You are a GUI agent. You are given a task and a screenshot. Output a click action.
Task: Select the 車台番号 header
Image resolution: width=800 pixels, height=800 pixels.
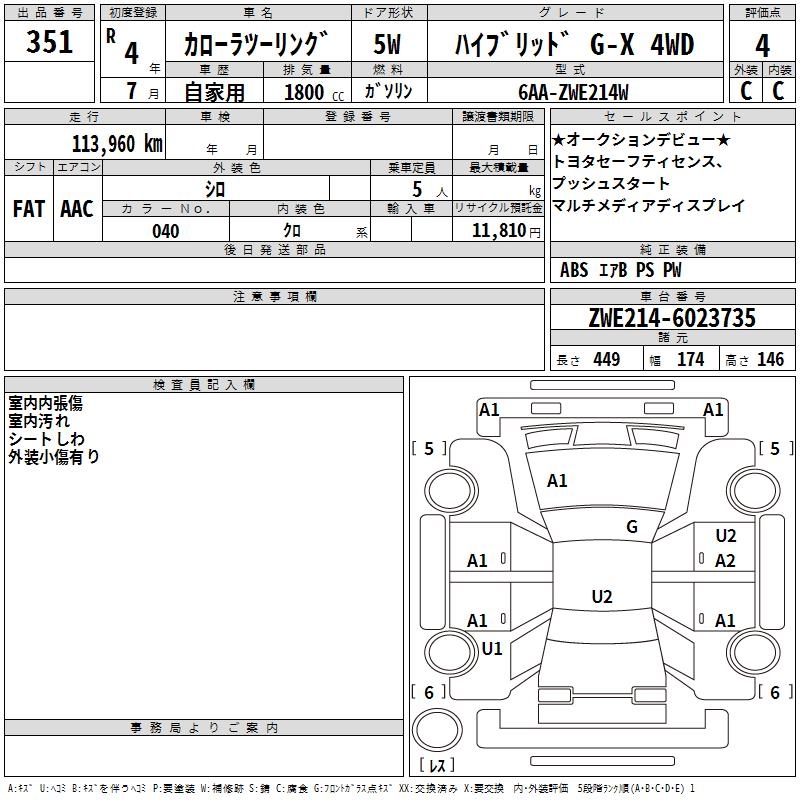[672, 296]
